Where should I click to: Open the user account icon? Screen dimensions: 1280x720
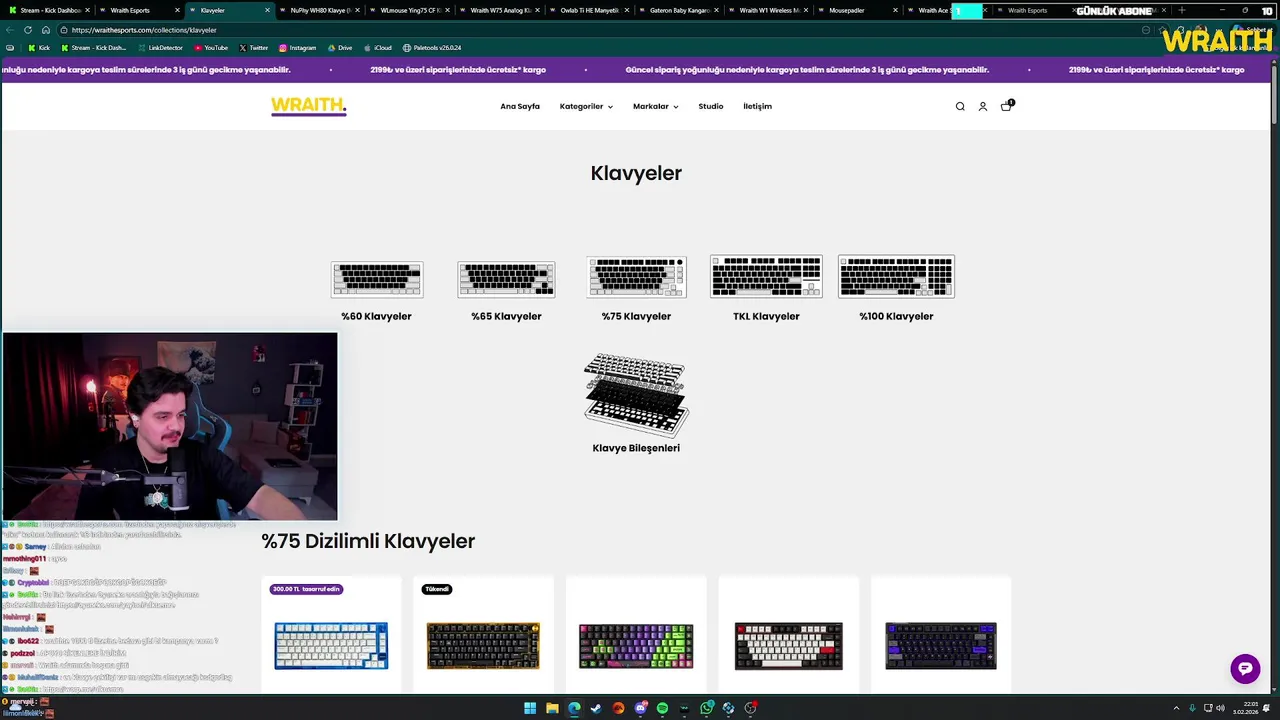982,106
